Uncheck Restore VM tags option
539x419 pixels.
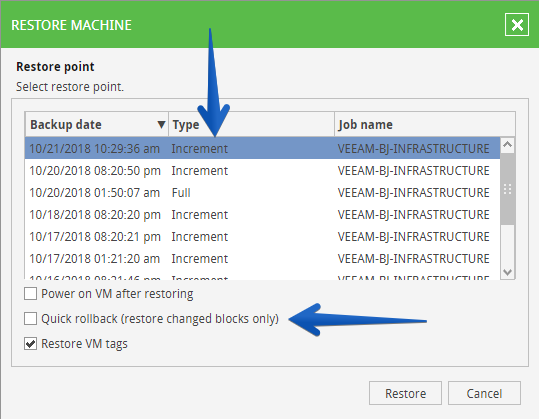coord(31,343)
